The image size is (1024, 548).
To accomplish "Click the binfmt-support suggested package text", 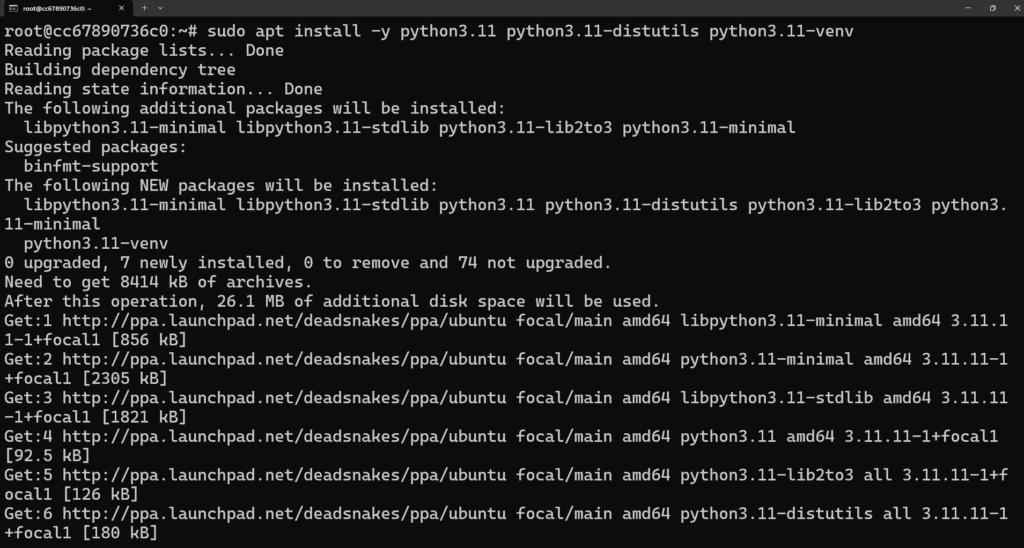I will click(x=91, y=166).
